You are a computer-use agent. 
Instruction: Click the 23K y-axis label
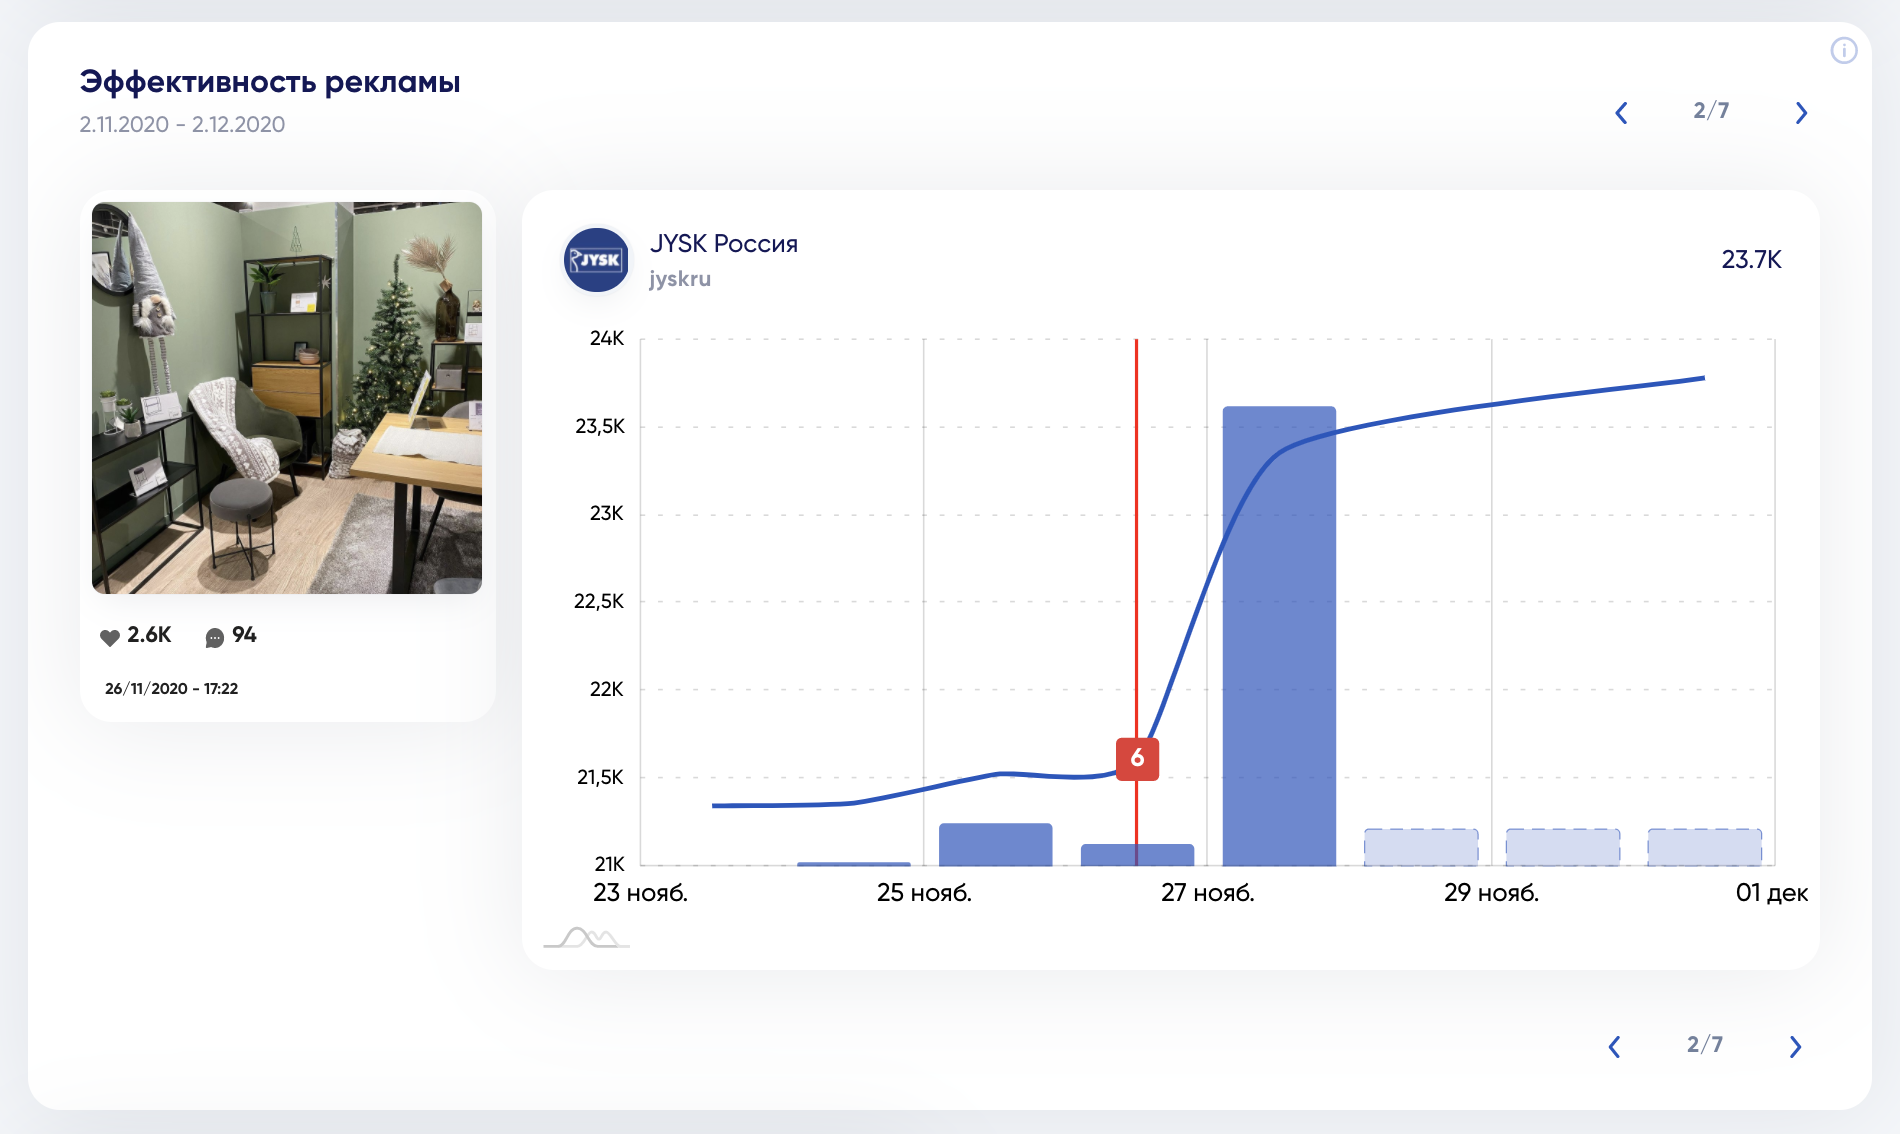click(607, 513)
